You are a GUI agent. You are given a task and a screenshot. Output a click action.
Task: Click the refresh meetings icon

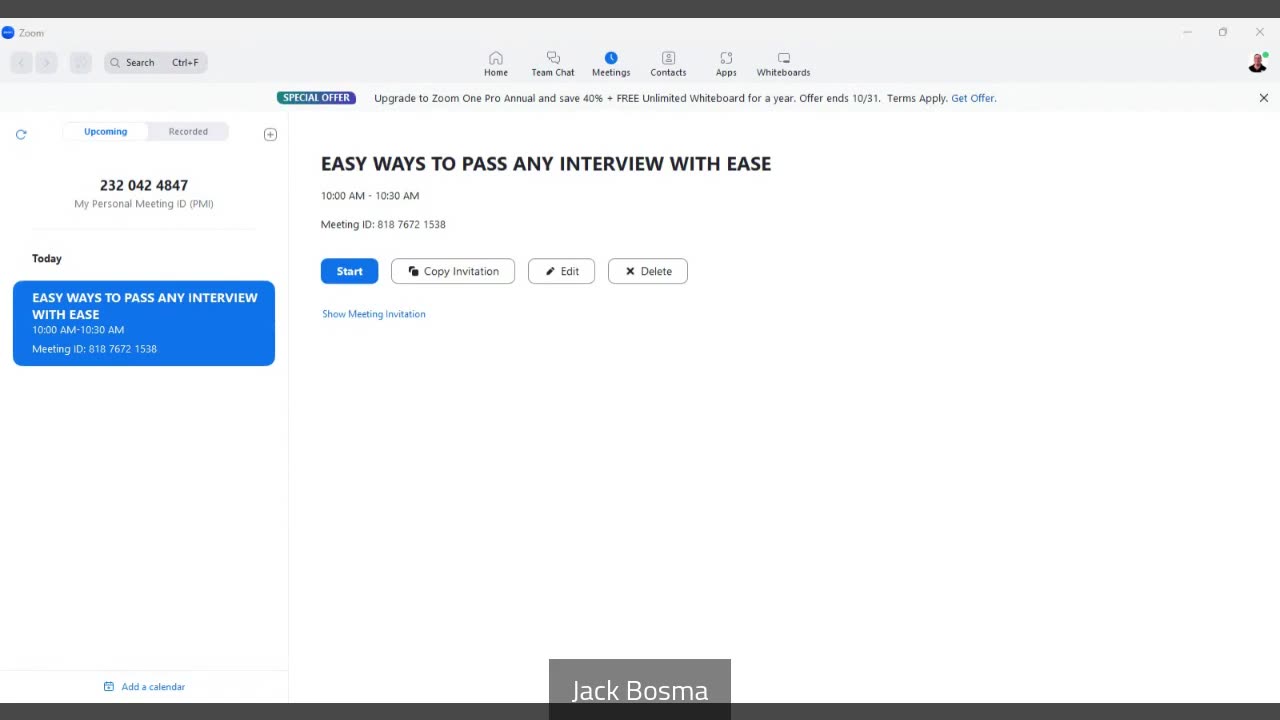point(21,134)
